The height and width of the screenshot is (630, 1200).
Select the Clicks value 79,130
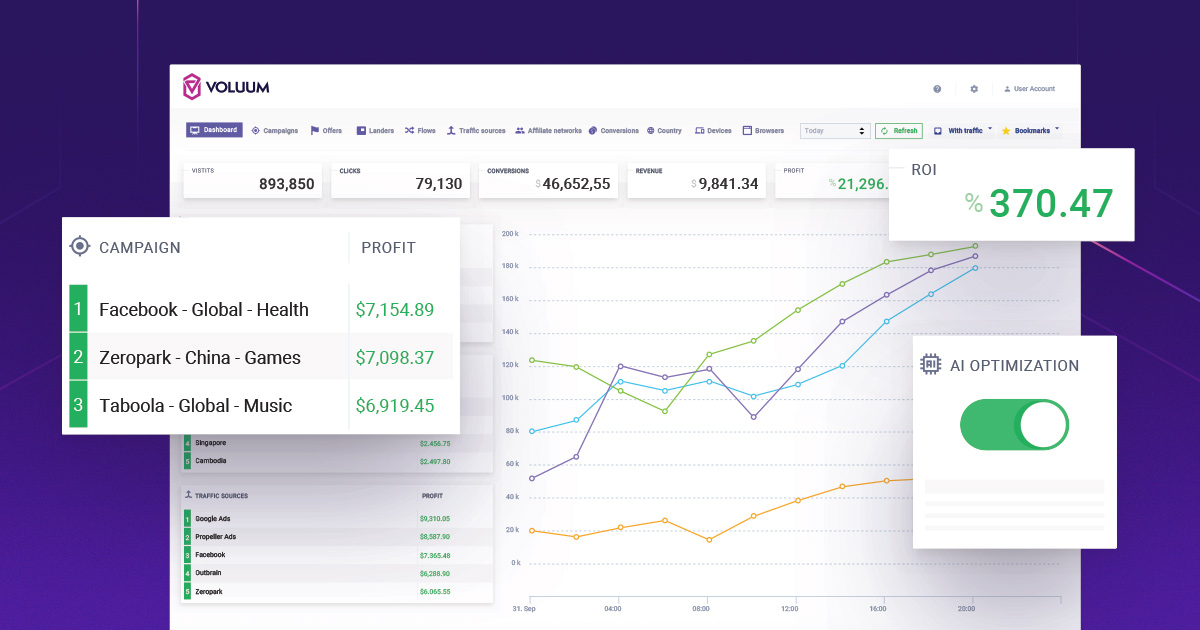pos(439,184)
